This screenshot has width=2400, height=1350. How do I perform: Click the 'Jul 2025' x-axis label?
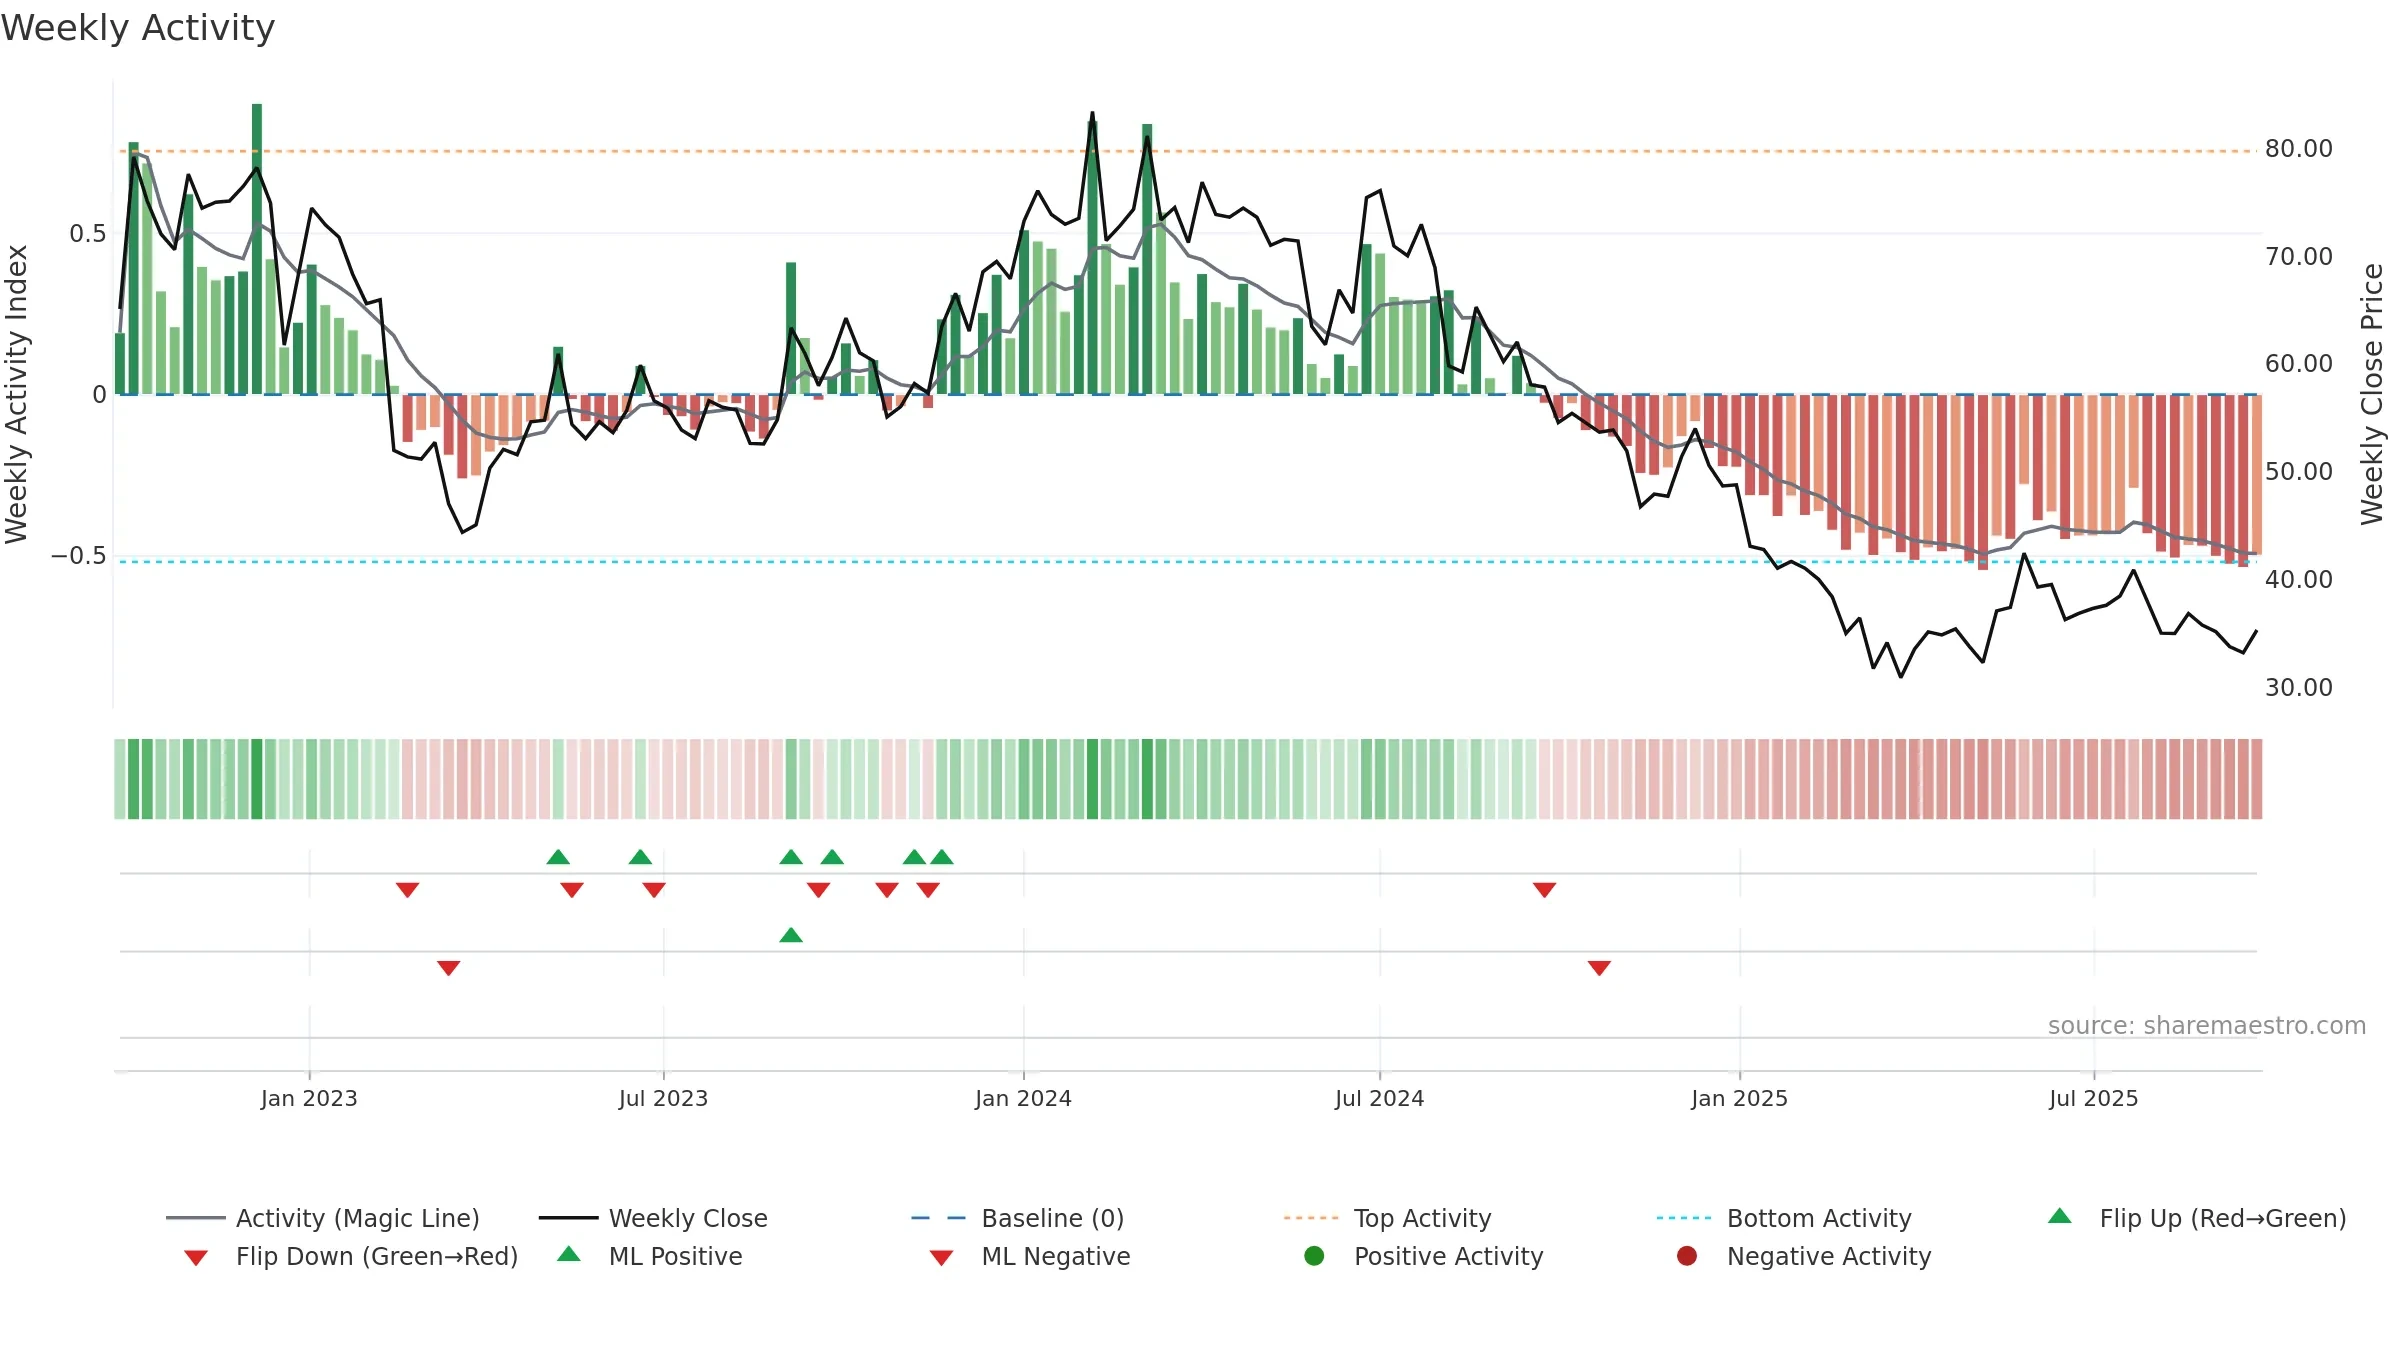tap(2093, 1098)
